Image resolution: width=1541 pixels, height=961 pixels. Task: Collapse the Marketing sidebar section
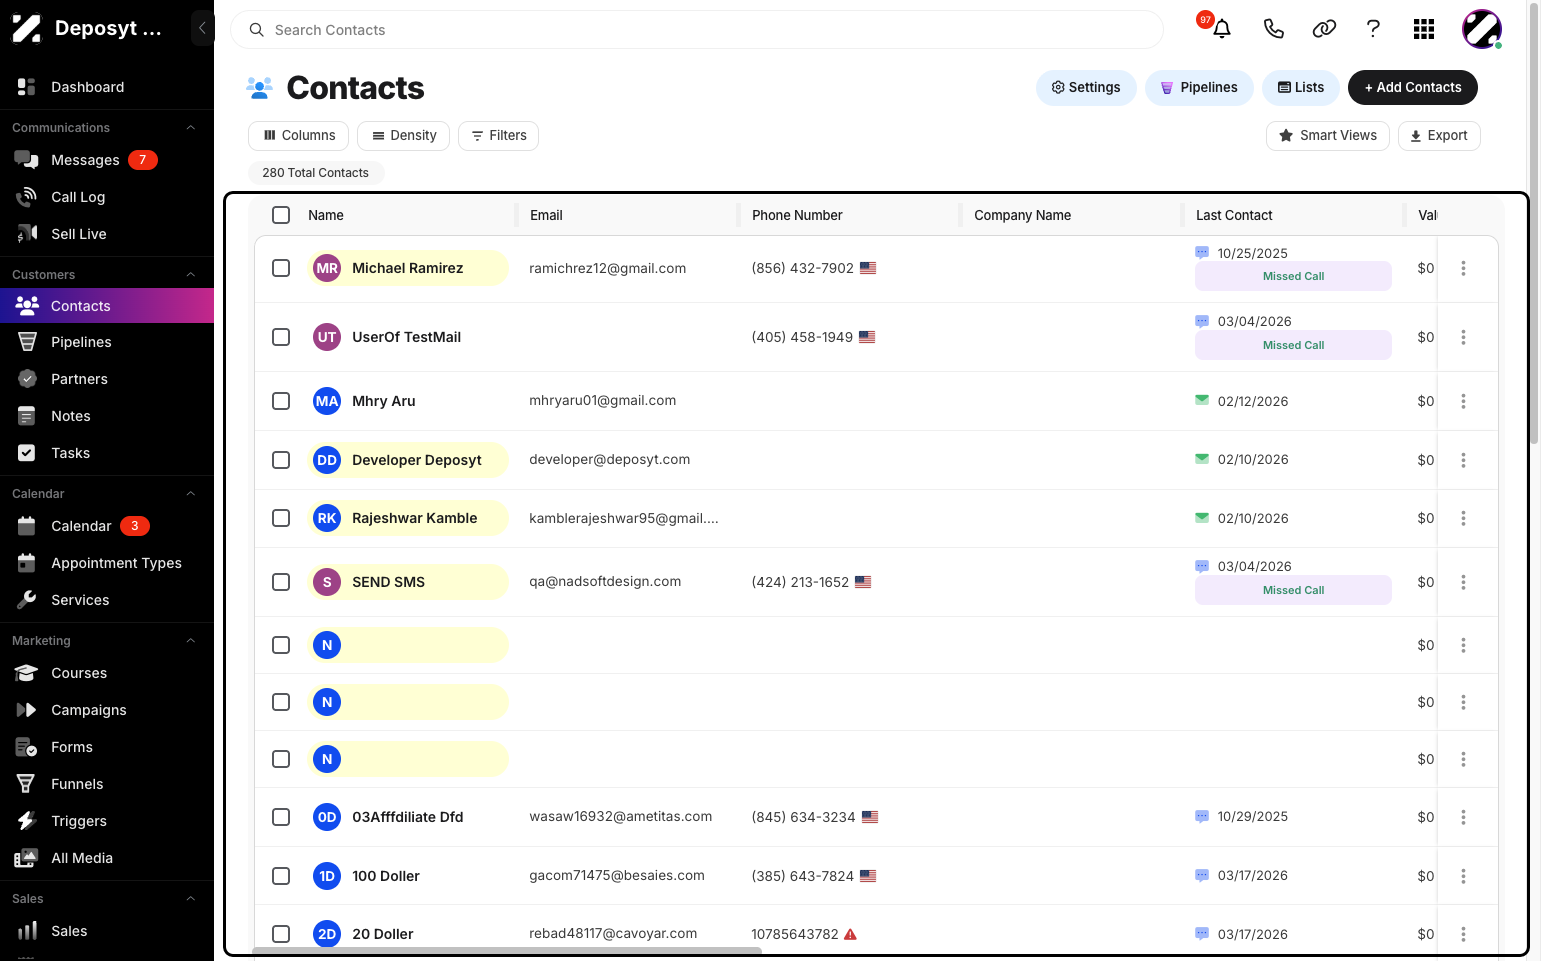coord(191,640)
